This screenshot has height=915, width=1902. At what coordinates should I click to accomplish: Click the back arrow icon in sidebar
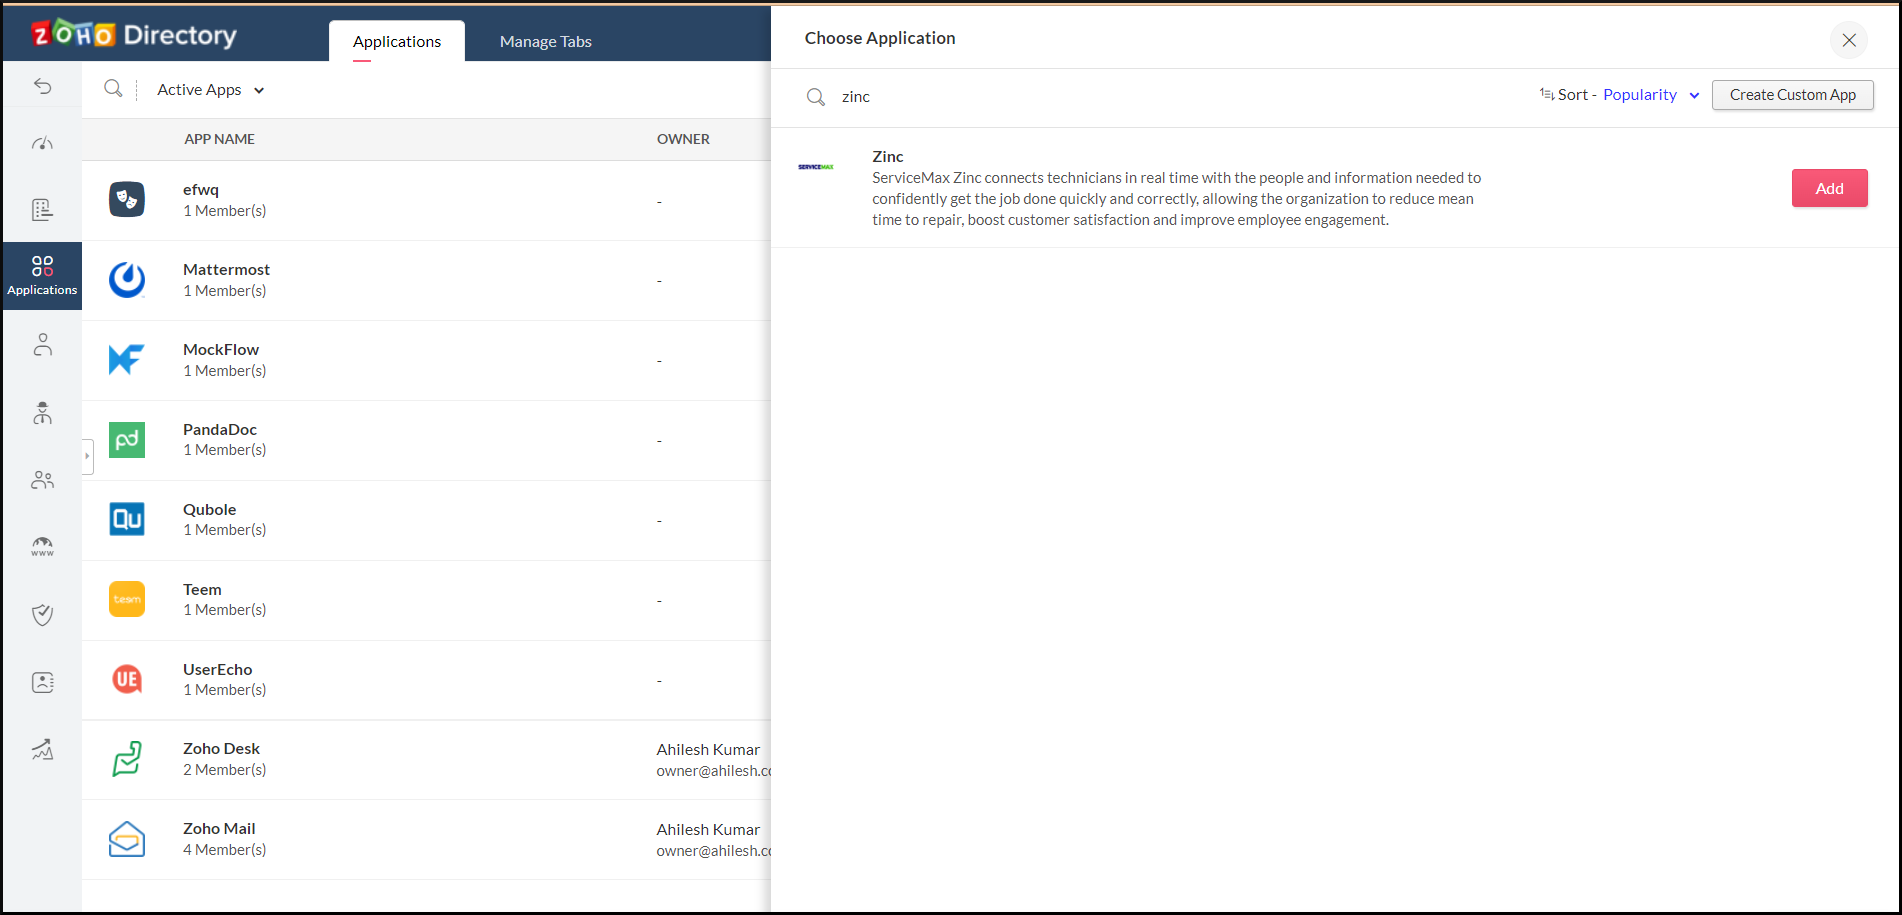pyautogui.click(x=42, y=86)
